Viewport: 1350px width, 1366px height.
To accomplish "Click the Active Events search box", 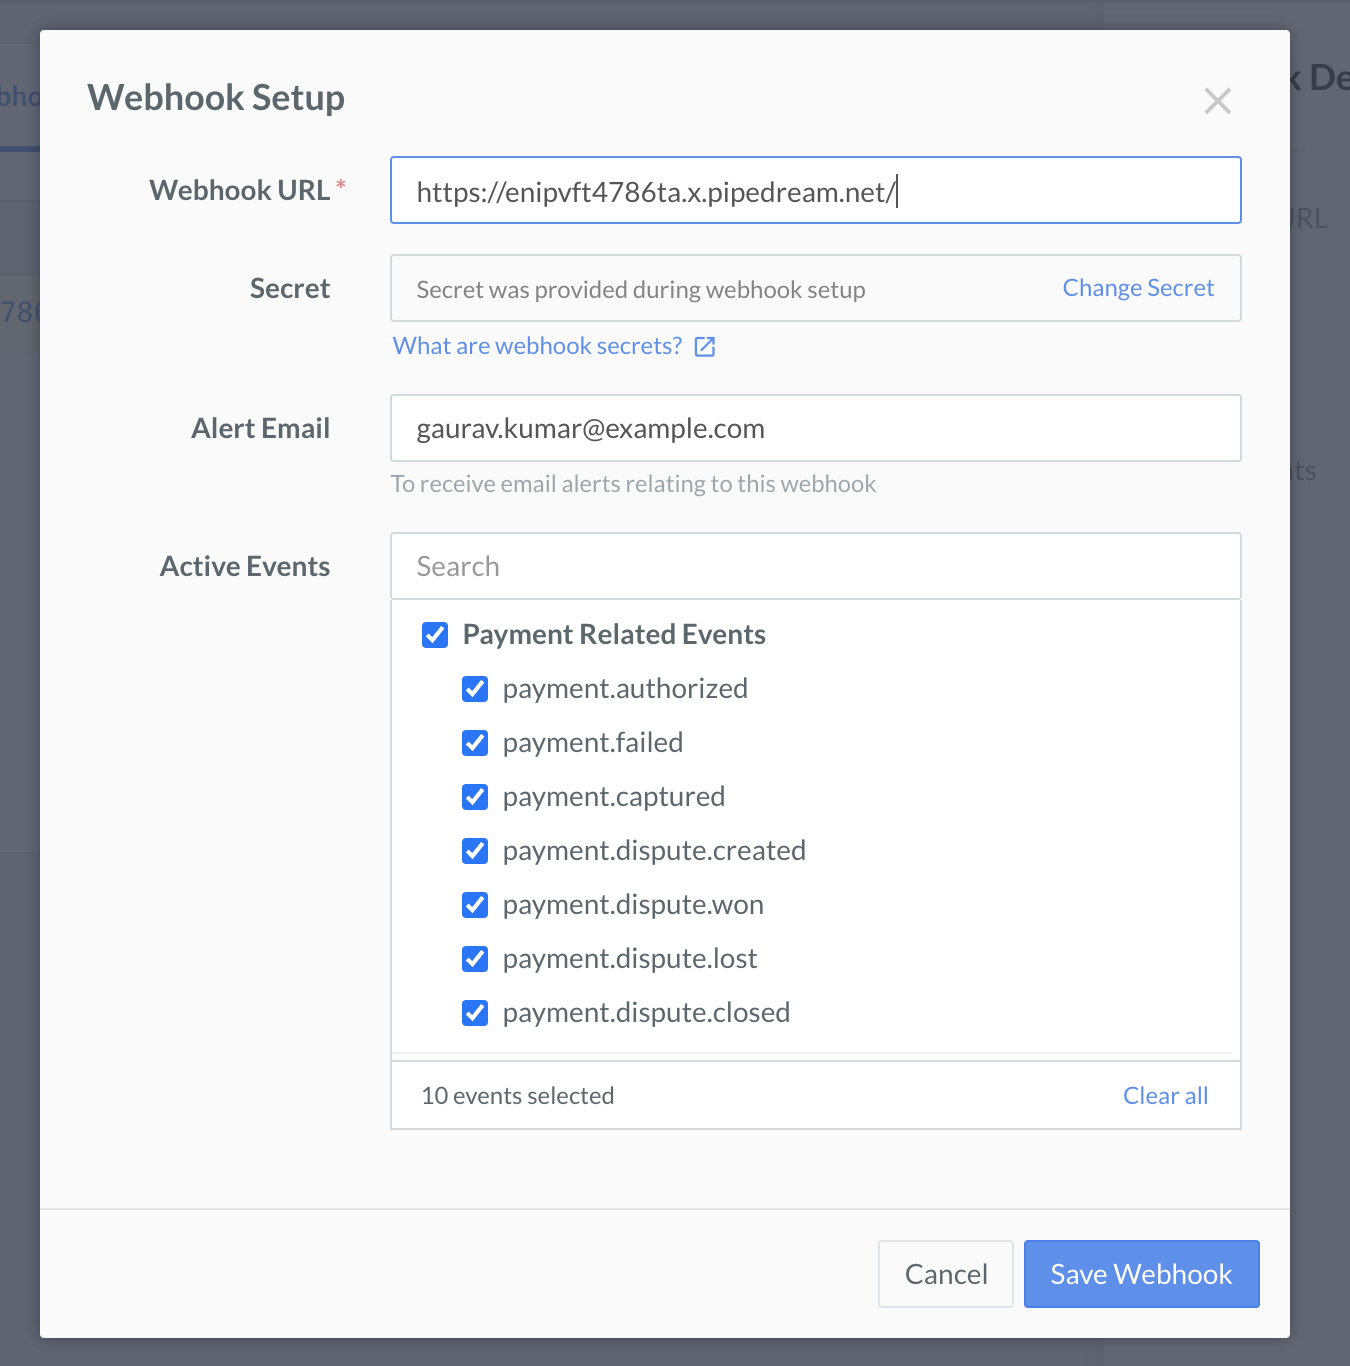I will 815,566.
